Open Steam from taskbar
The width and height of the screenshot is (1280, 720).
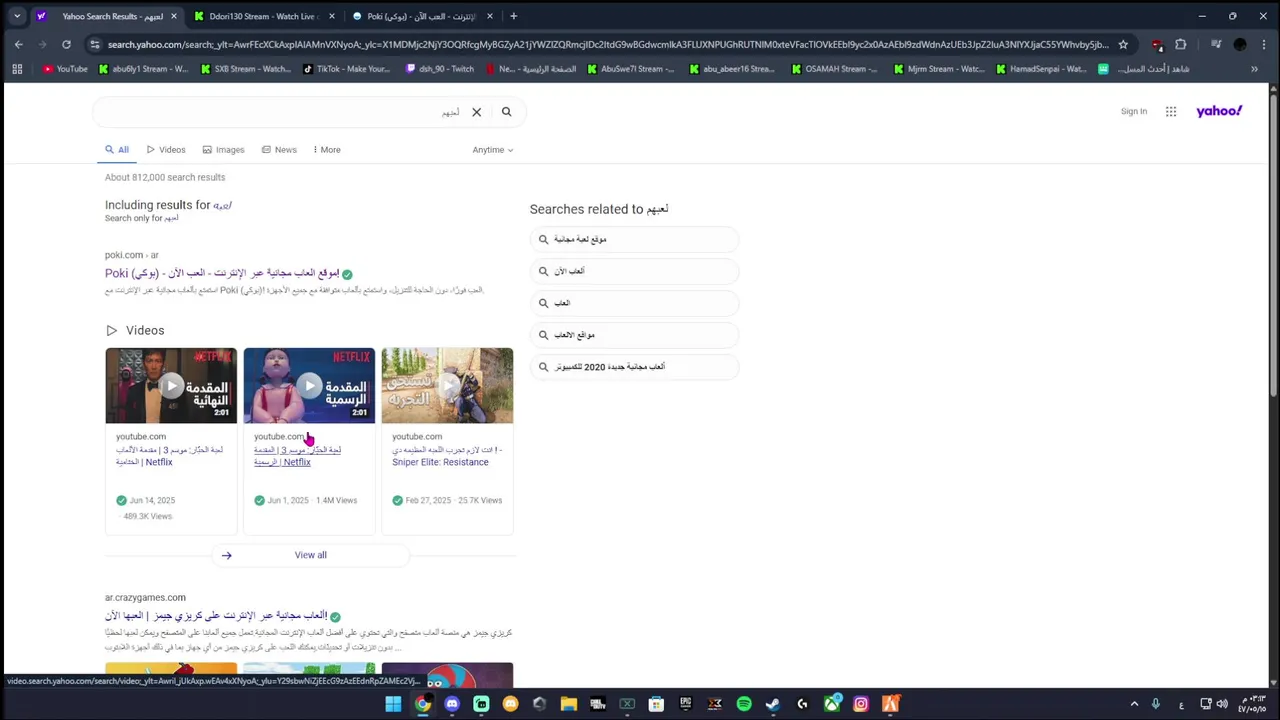[x=773, y=704]
